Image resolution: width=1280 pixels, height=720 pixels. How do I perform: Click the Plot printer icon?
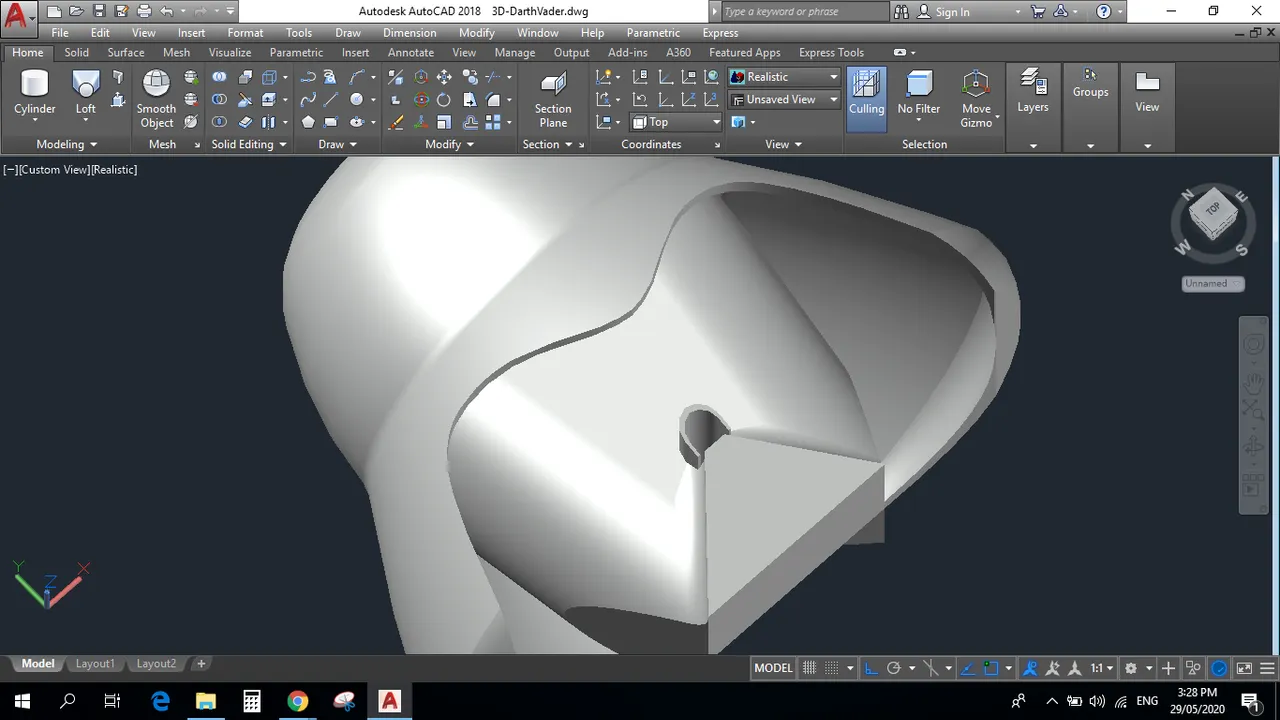point(144,12)
